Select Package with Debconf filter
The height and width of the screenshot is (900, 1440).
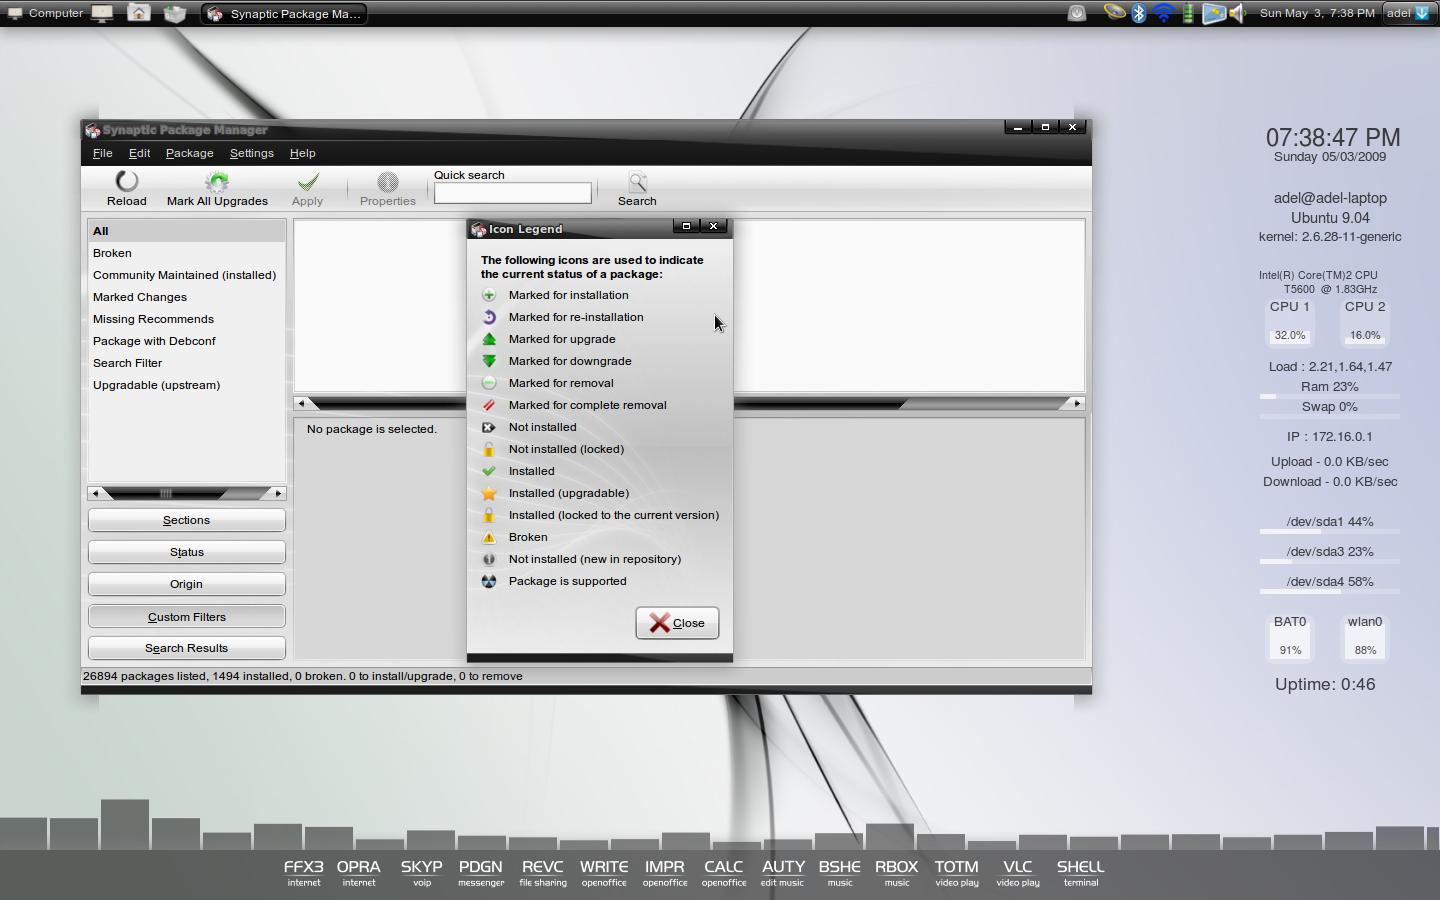coord(186,341)
